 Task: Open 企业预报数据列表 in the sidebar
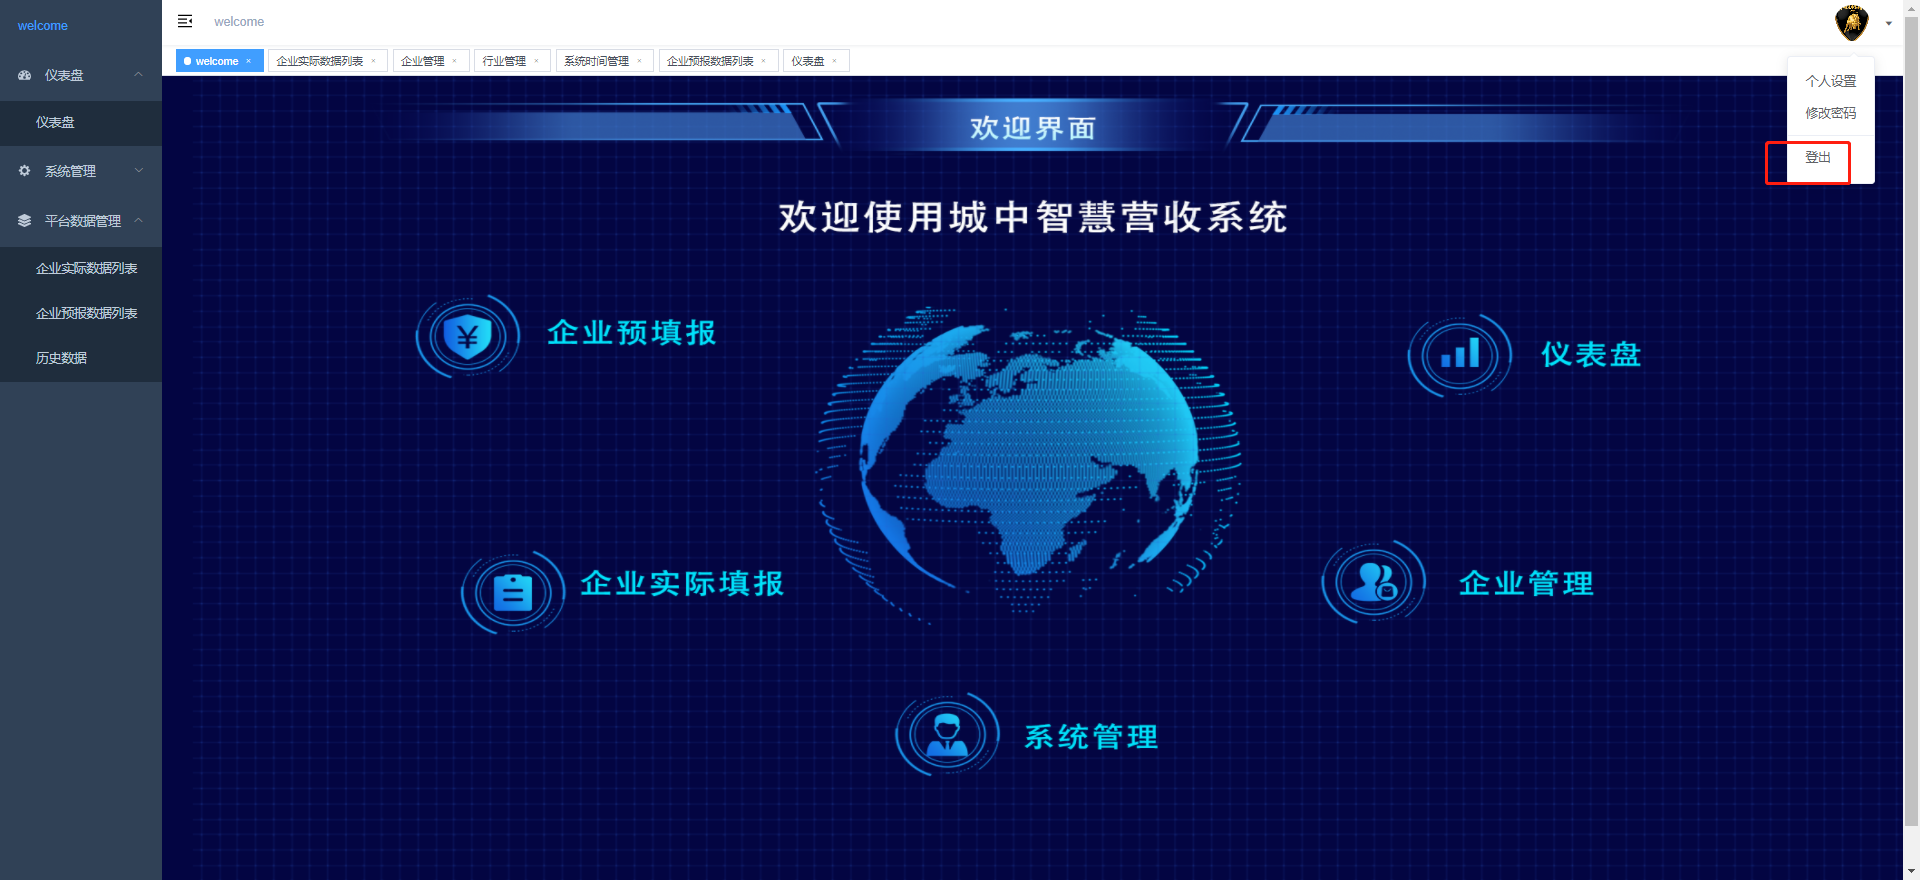81,314
